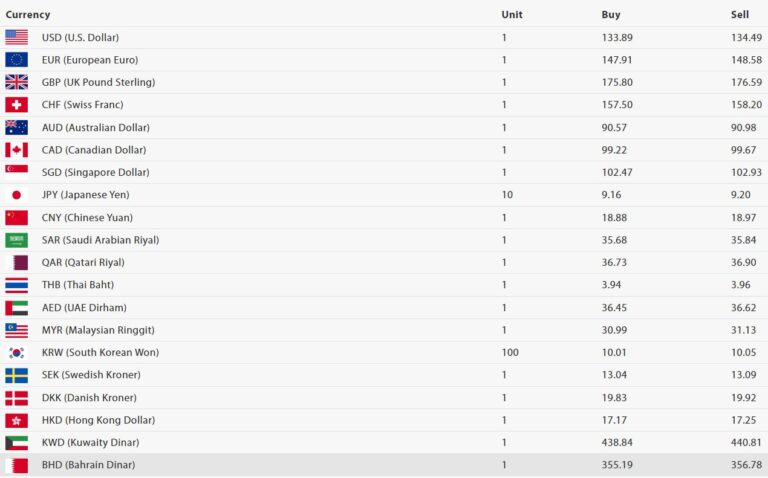Click the USD buy rate 133.89
The height and width of the screenshot is (478, 768).
point(617,37)
